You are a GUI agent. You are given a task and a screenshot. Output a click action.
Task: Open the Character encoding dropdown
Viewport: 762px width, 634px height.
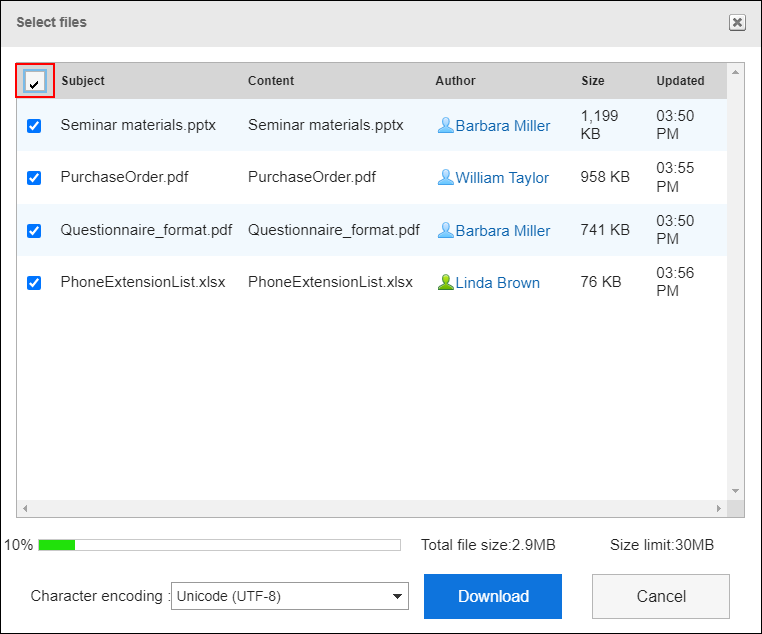[290, 596]
